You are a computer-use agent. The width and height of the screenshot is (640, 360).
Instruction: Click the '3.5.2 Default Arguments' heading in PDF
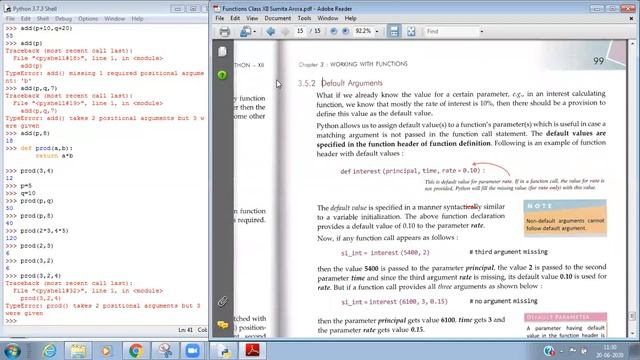[x=340, y=83]
